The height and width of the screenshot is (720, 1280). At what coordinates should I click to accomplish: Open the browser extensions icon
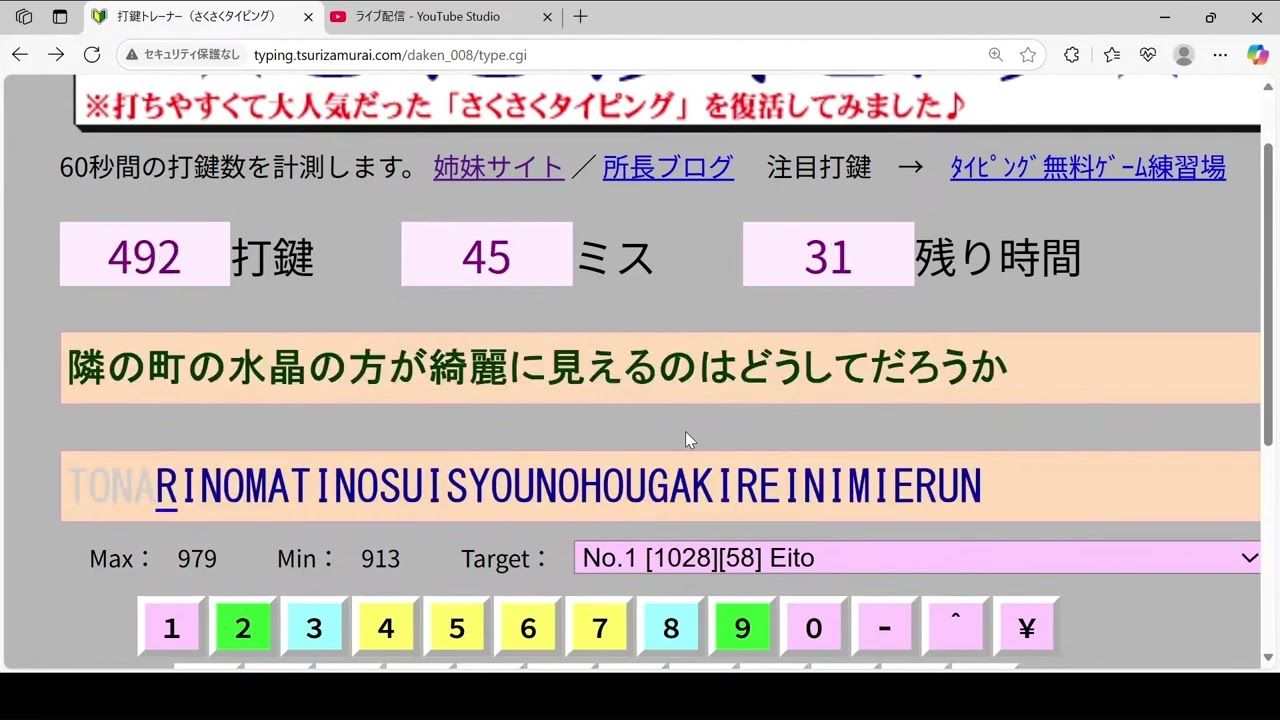click(x=1072, y=55)
